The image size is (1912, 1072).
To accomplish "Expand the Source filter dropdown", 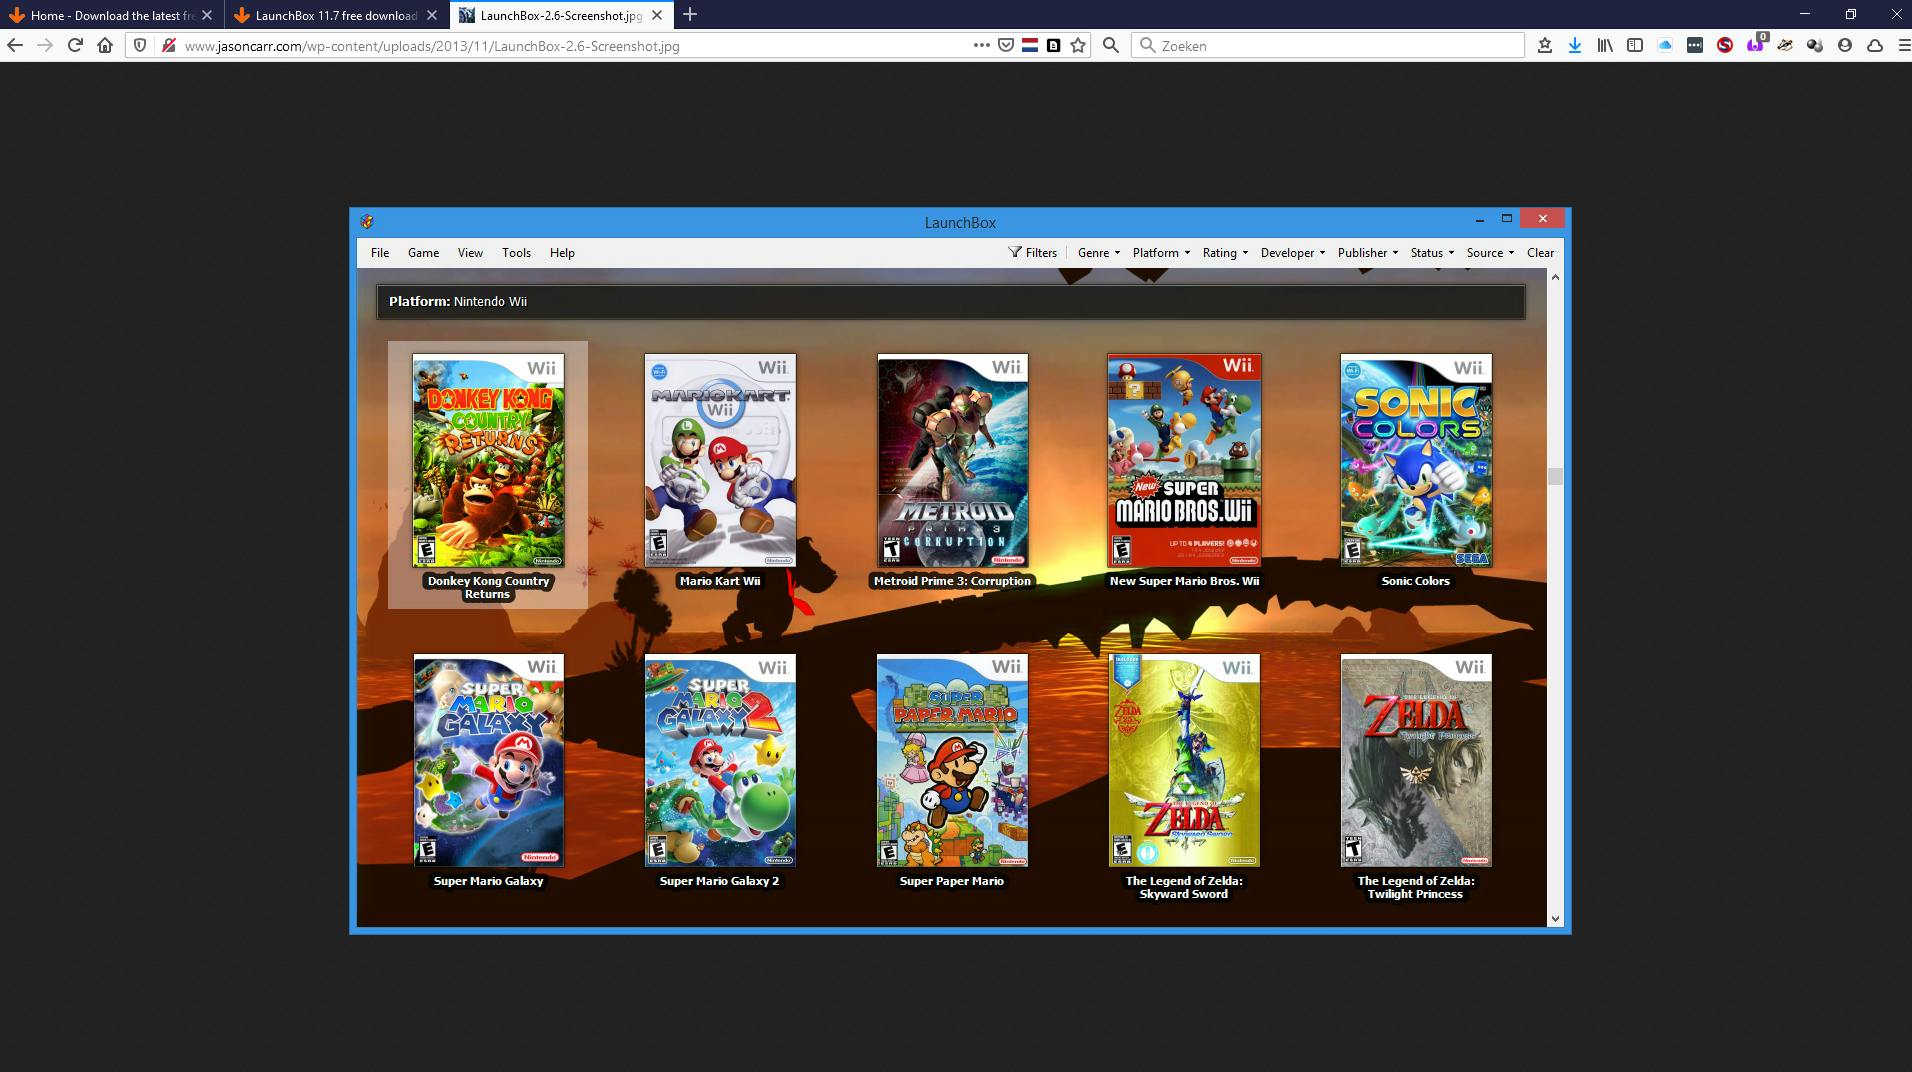I will [x=1490, y=253].
